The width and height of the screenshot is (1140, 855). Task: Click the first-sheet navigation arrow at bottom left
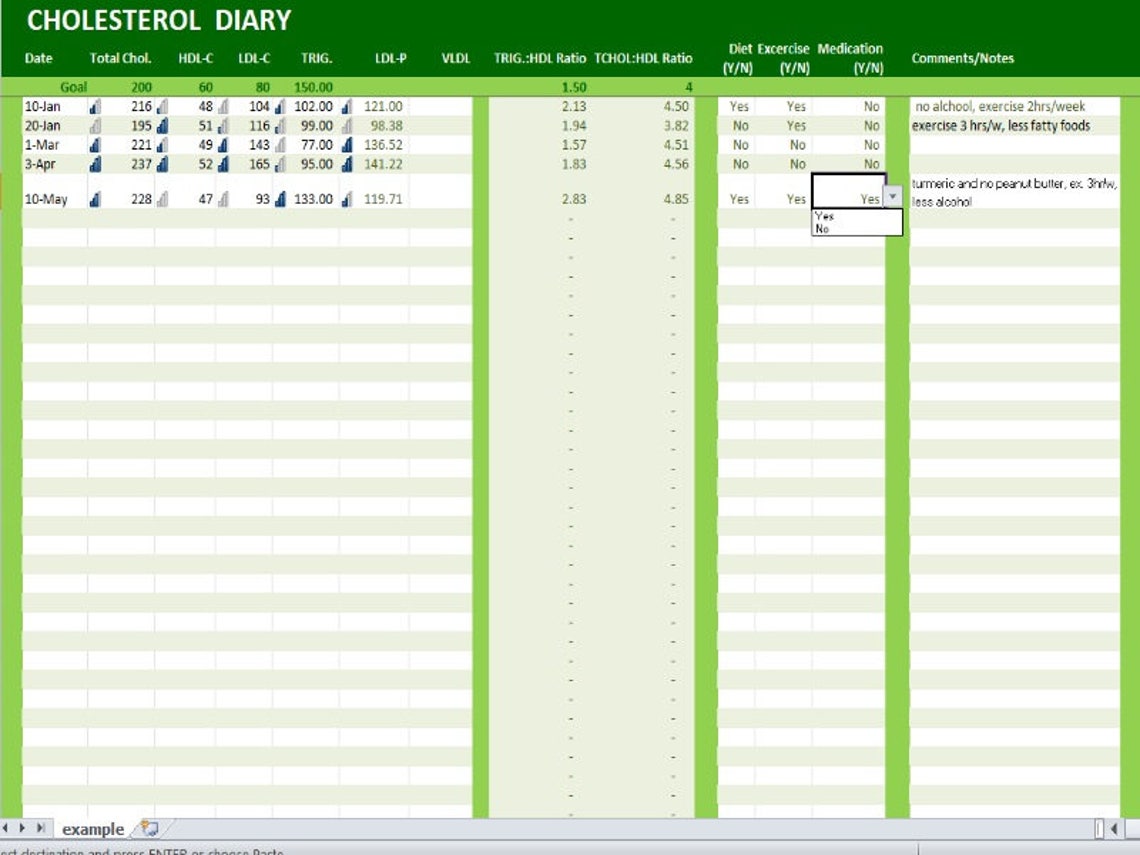pyautogui.click(x=7, y=829)
